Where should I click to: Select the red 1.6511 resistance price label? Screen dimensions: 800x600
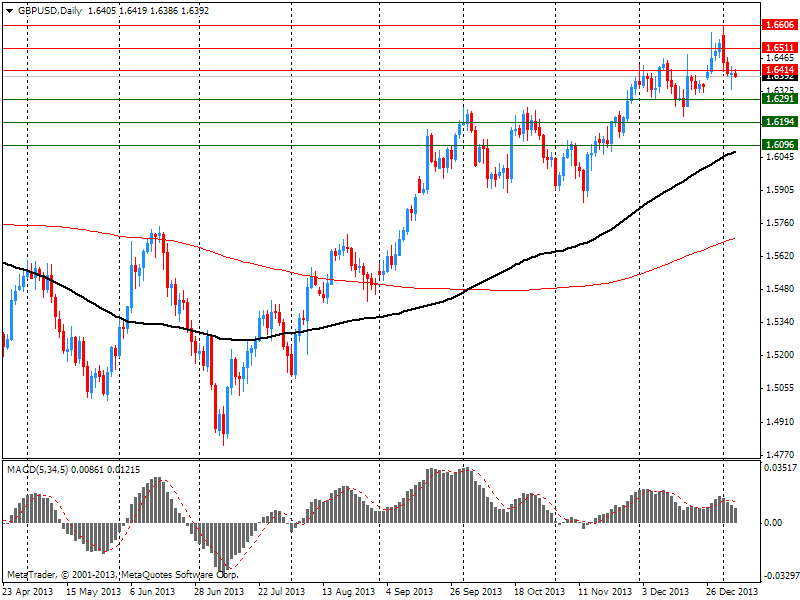[x=778, y=47]
